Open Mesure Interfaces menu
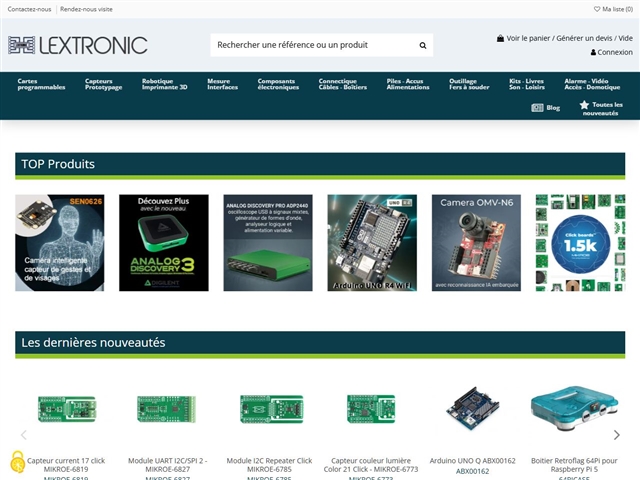 coord(222,84)
